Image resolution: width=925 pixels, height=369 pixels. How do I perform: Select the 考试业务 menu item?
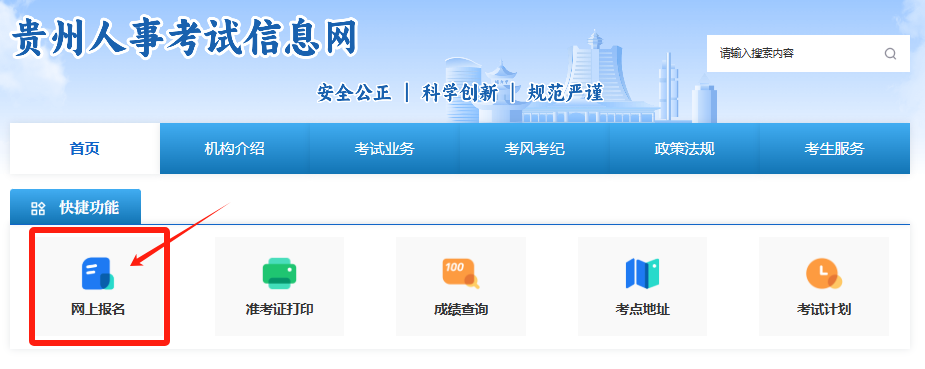click(384, 149)
